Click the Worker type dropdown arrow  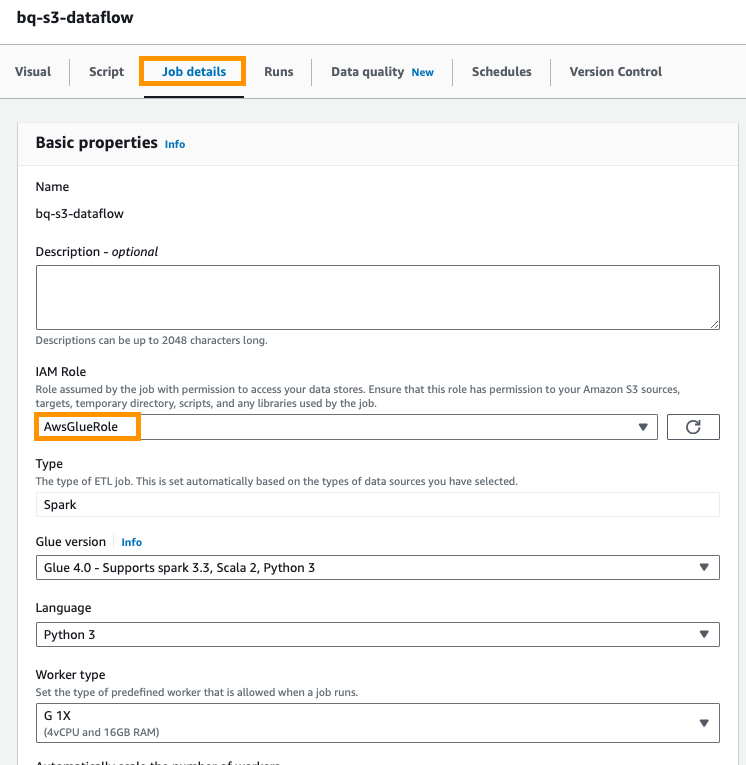703,723
